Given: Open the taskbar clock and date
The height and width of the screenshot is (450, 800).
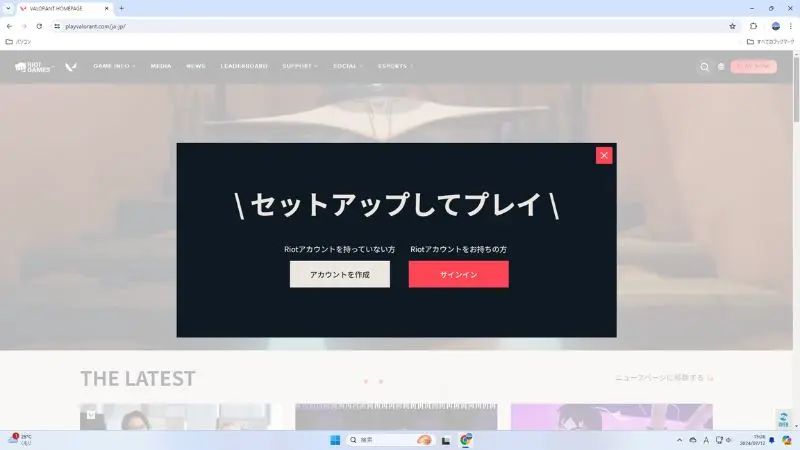Looking at the screenshot, I should tap(753, 440).
